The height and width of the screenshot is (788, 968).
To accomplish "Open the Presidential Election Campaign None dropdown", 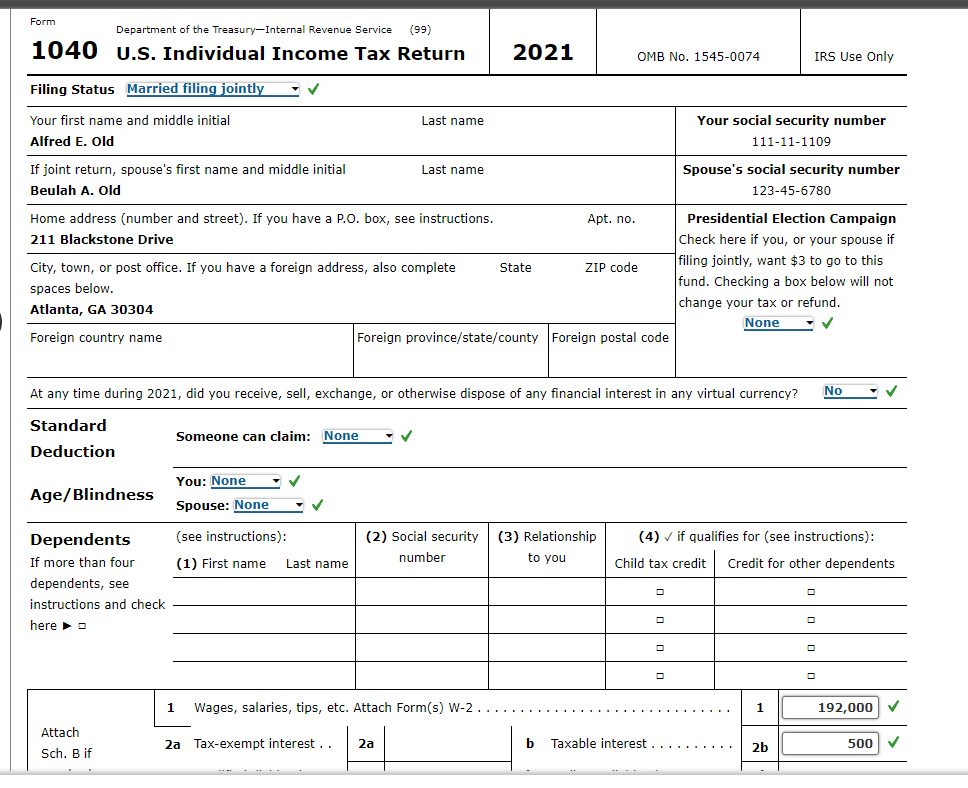I will (778, 322).
